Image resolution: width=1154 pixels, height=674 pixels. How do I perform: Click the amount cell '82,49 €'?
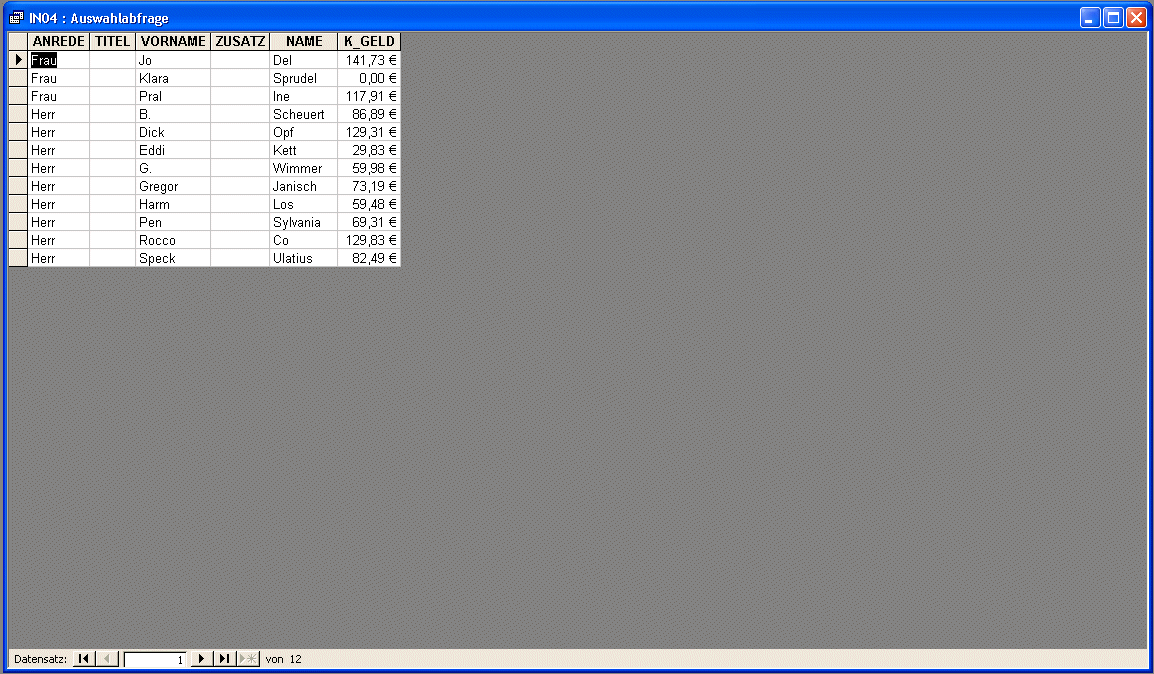369,258
